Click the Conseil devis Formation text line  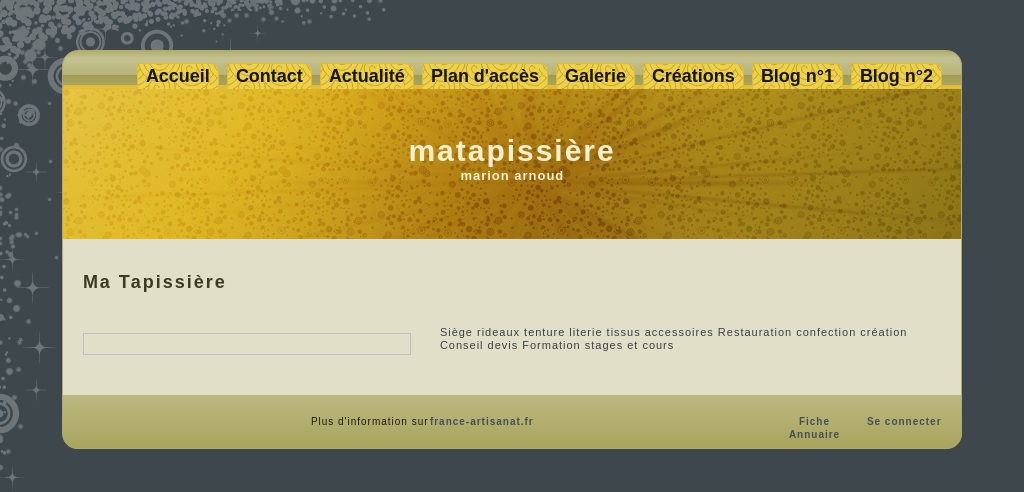(556, 345)
